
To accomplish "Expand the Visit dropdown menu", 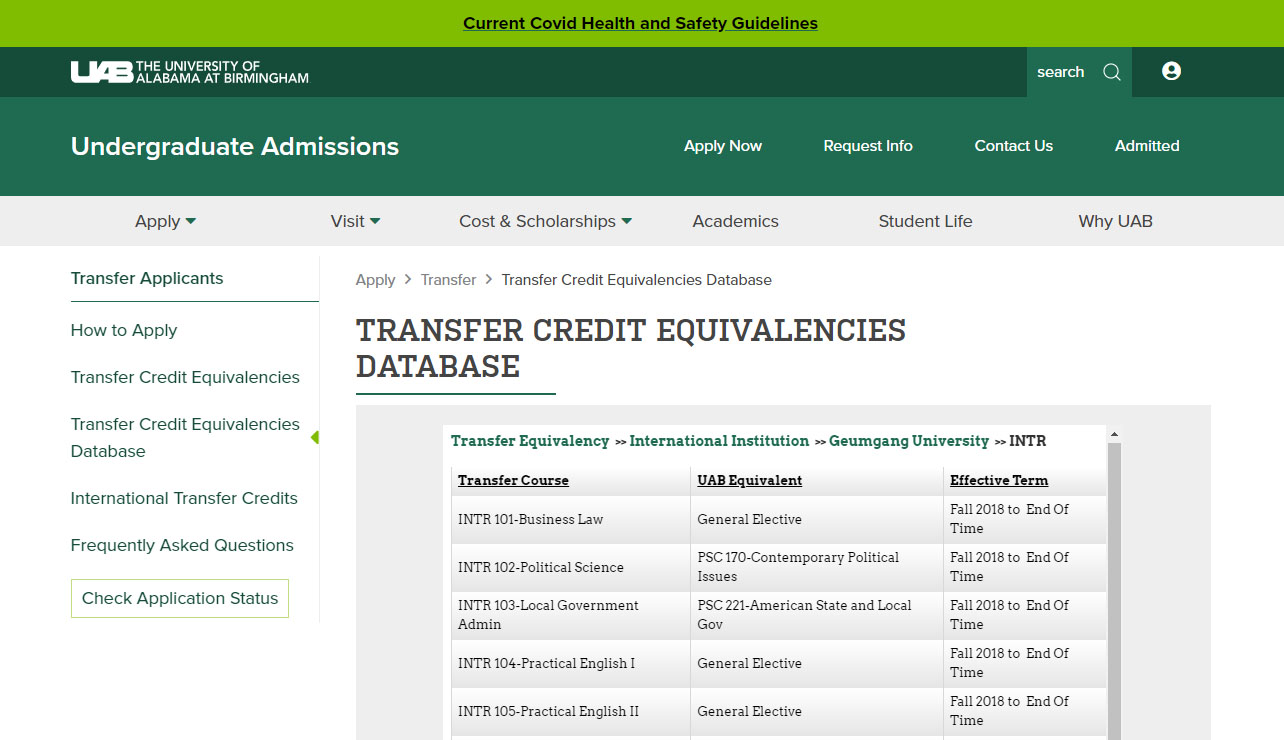I will click(355, 221).
